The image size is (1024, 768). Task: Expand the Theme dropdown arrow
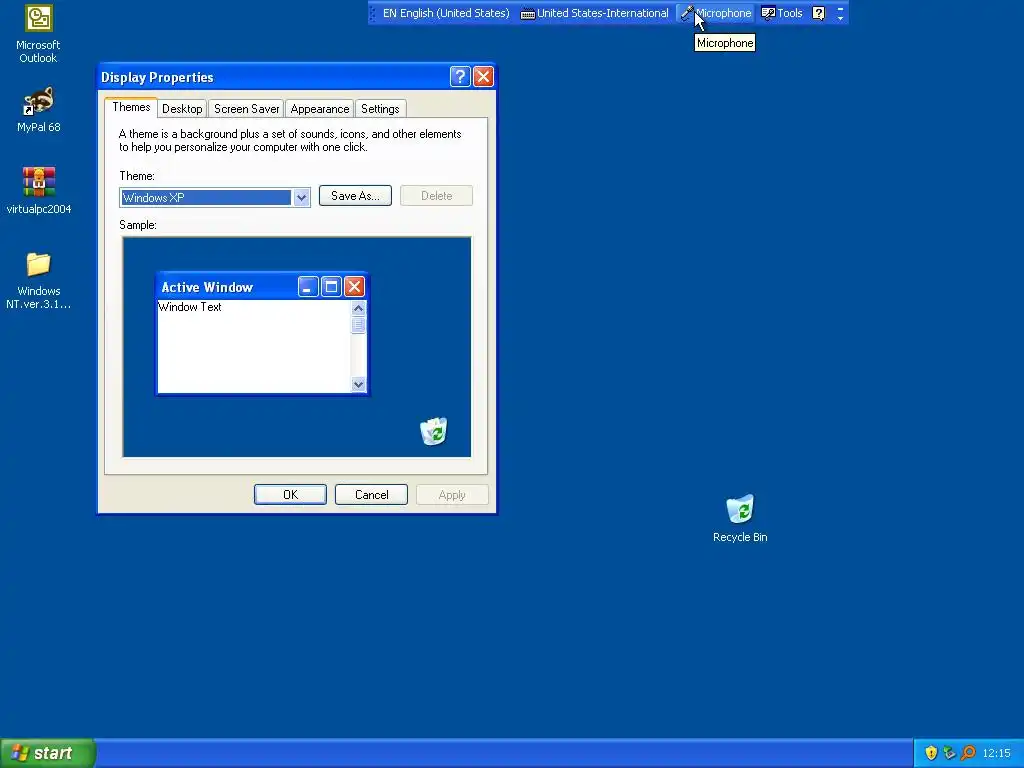(301, 197)
